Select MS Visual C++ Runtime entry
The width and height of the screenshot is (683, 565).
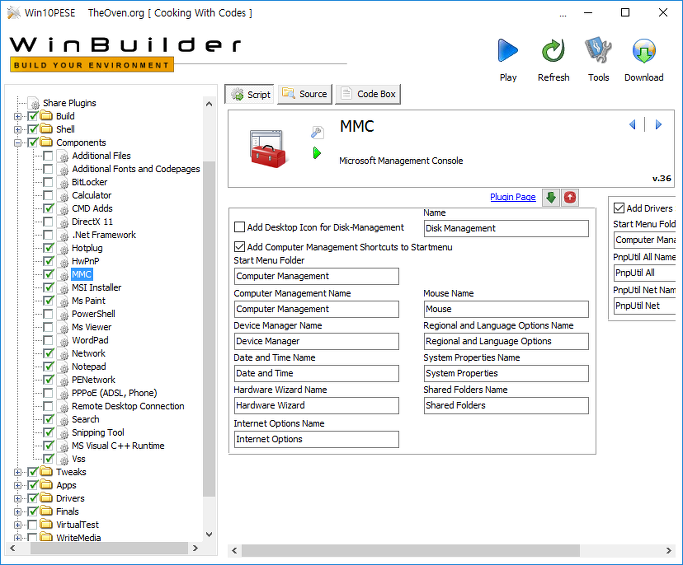118,446
